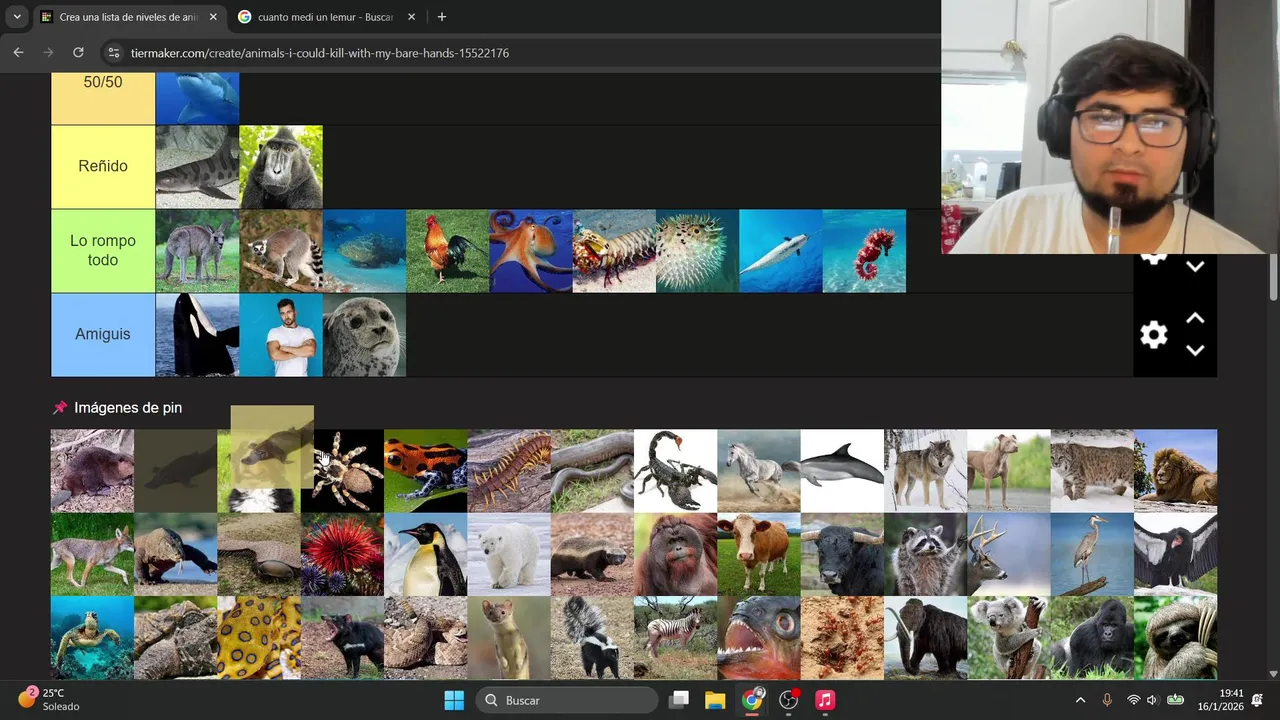This screenshot has height=720, width=1280.
Task: Pick the poison dart frog image
Action: pos(425,471)
